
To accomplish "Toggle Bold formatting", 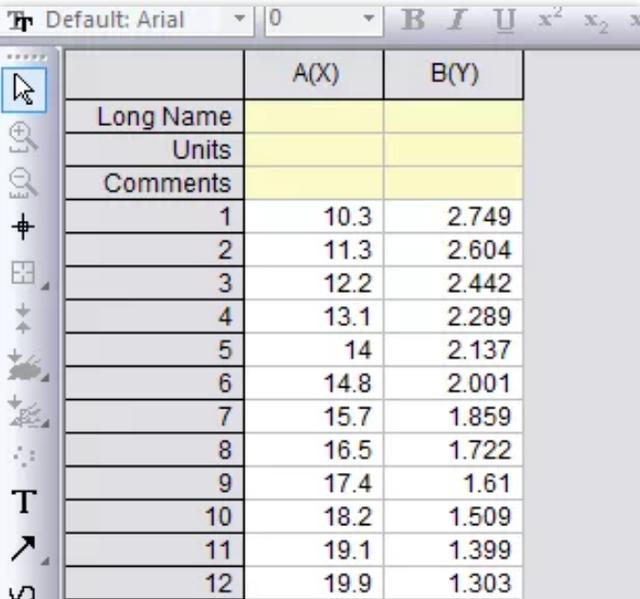I will click(x=413, y=19).
